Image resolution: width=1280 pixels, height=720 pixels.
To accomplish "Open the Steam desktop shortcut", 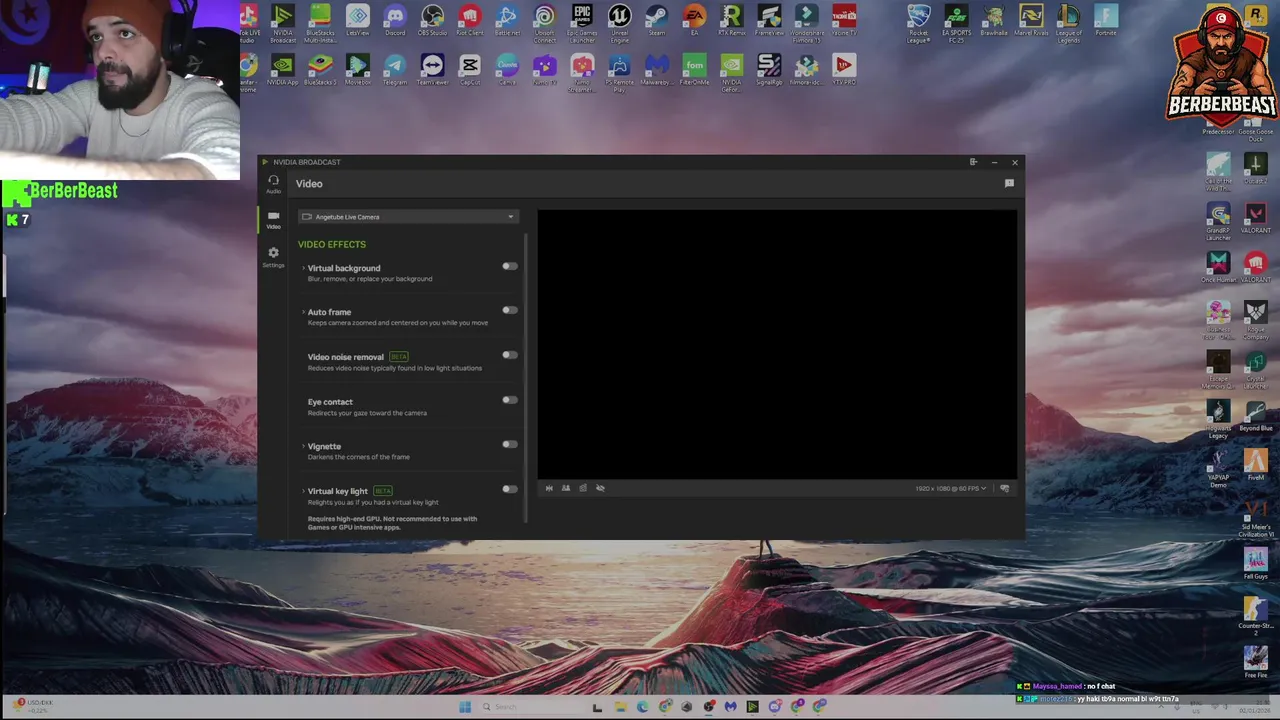I will point(656,20).
